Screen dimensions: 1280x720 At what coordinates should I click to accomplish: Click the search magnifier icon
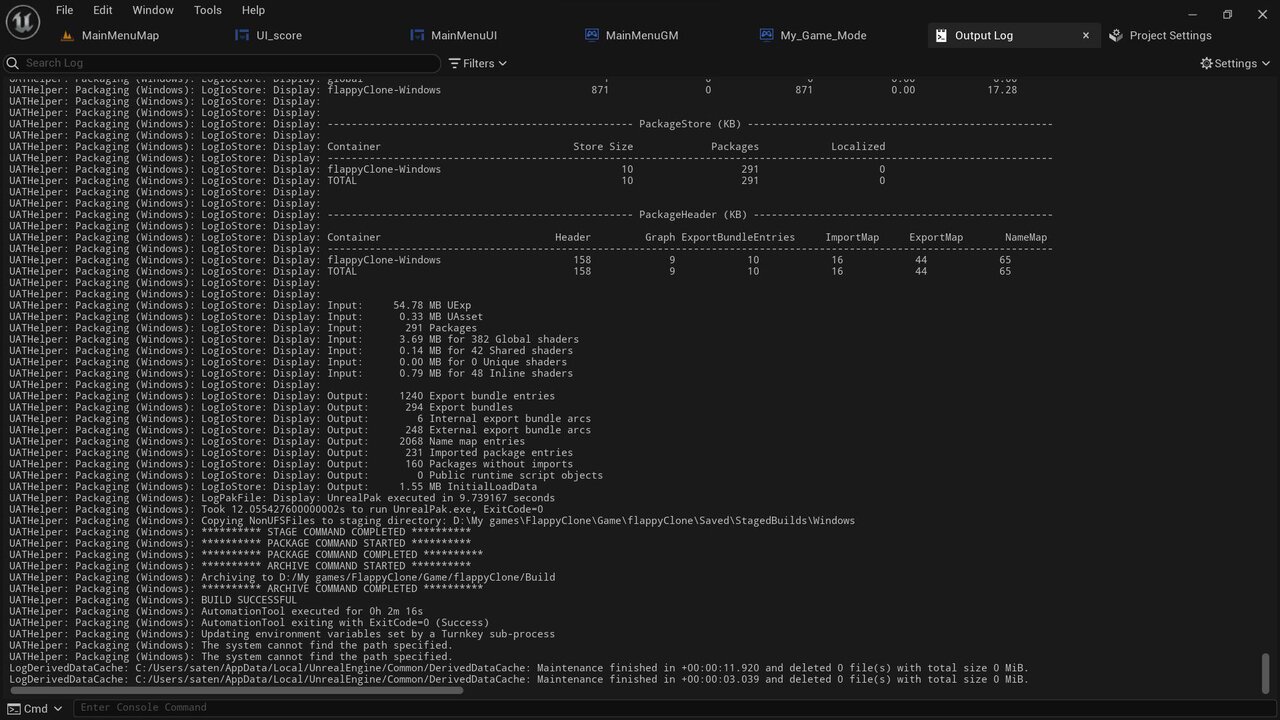click(x=13, y=63)
